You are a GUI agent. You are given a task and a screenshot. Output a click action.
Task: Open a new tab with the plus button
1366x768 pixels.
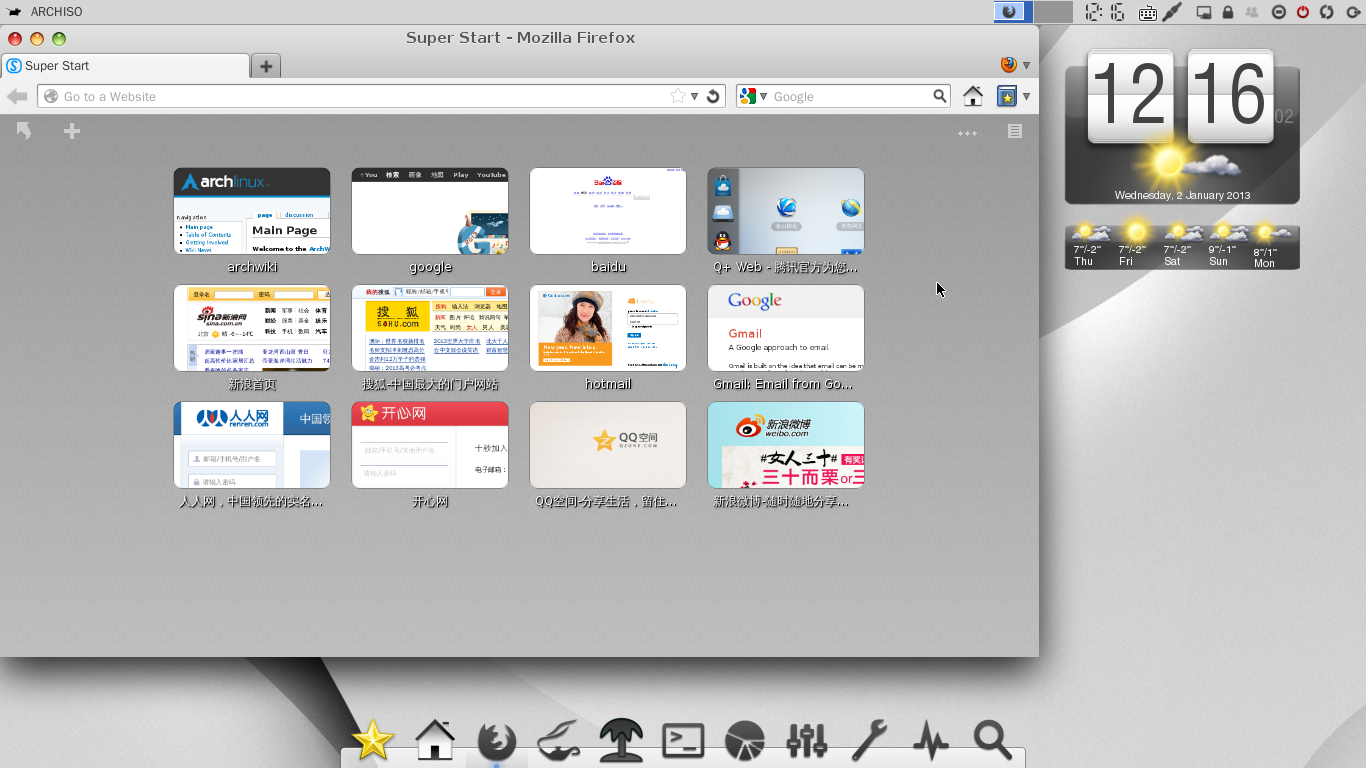pyautogui.click(x=266, y=66)
